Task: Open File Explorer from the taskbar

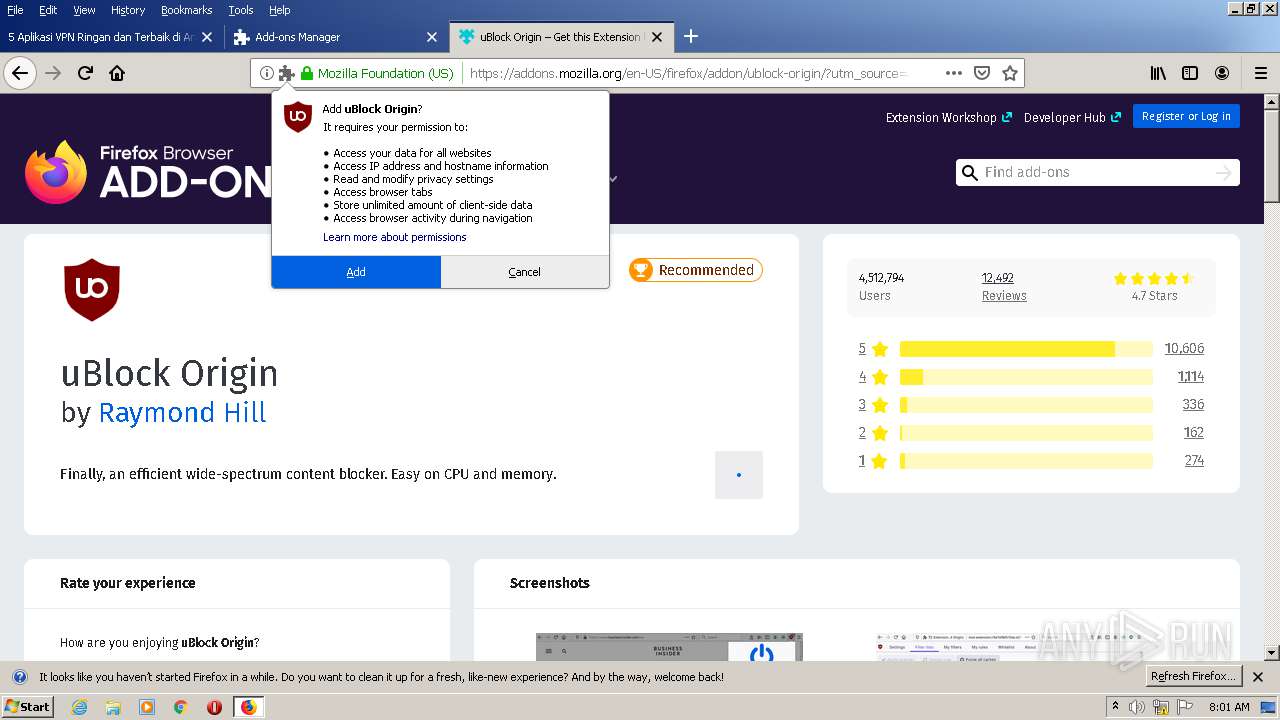Action: [x=113, y=707]
